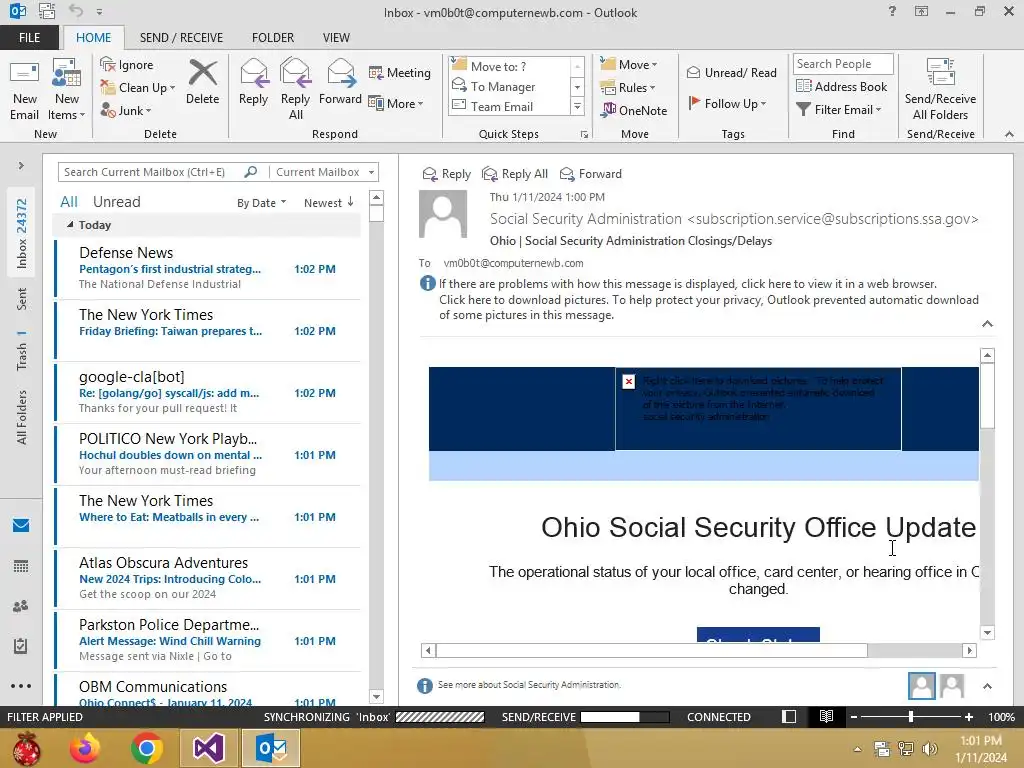Click Reply All in the reading pane
The height and width of the screenshot is (768, 1024).
coord(515,174)
